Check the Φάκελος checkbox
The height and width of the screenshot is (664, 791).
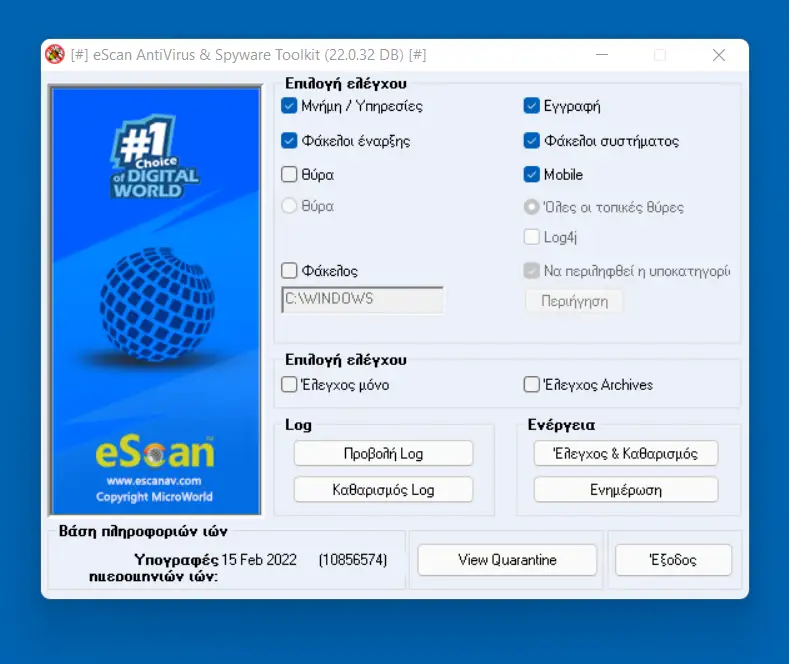pos(289,270)
